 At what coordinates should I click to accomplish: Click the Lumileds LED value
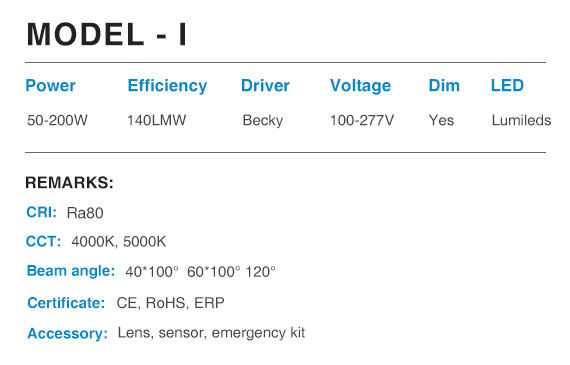click(x=521, y=120)
